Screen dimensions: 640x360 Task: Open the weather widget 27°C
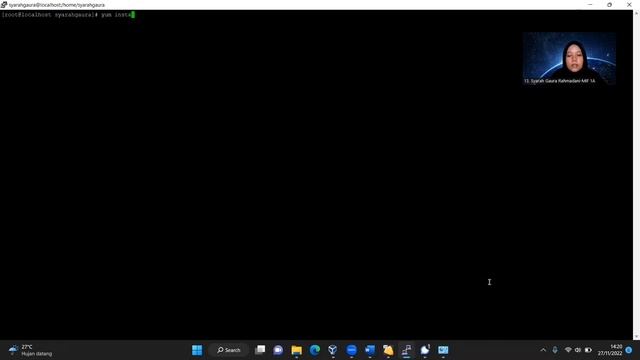tap(31, 350)
